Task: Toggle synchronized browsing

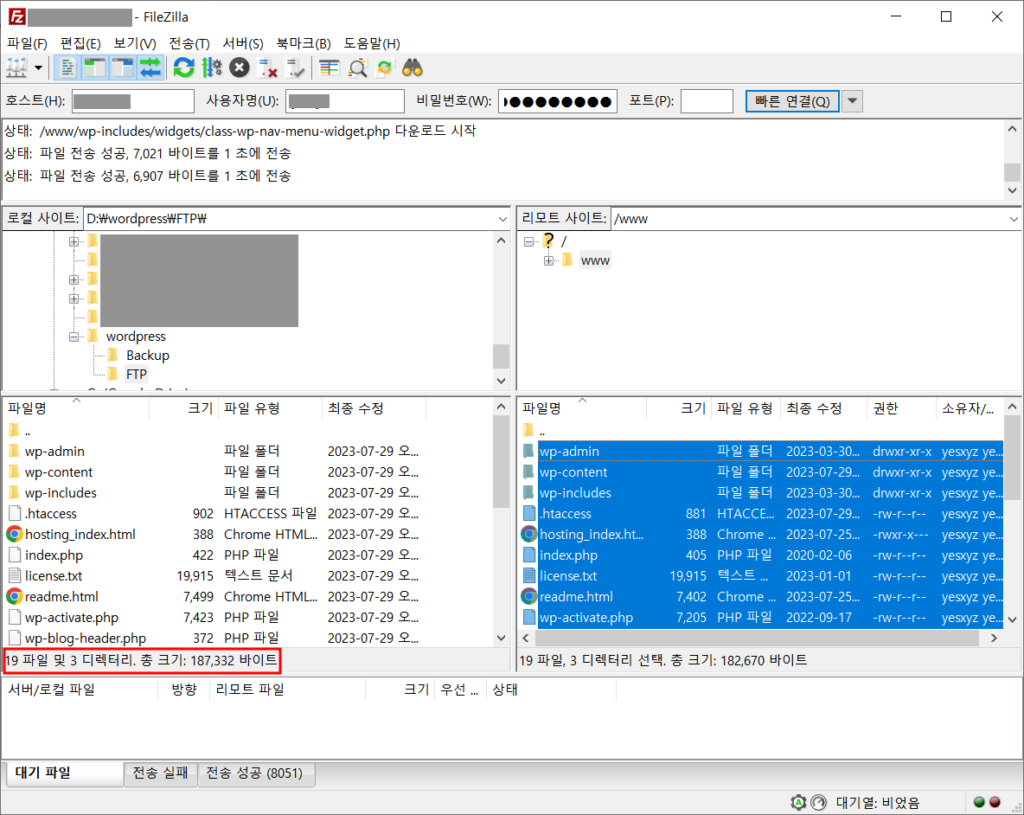Action: point(385,67)
